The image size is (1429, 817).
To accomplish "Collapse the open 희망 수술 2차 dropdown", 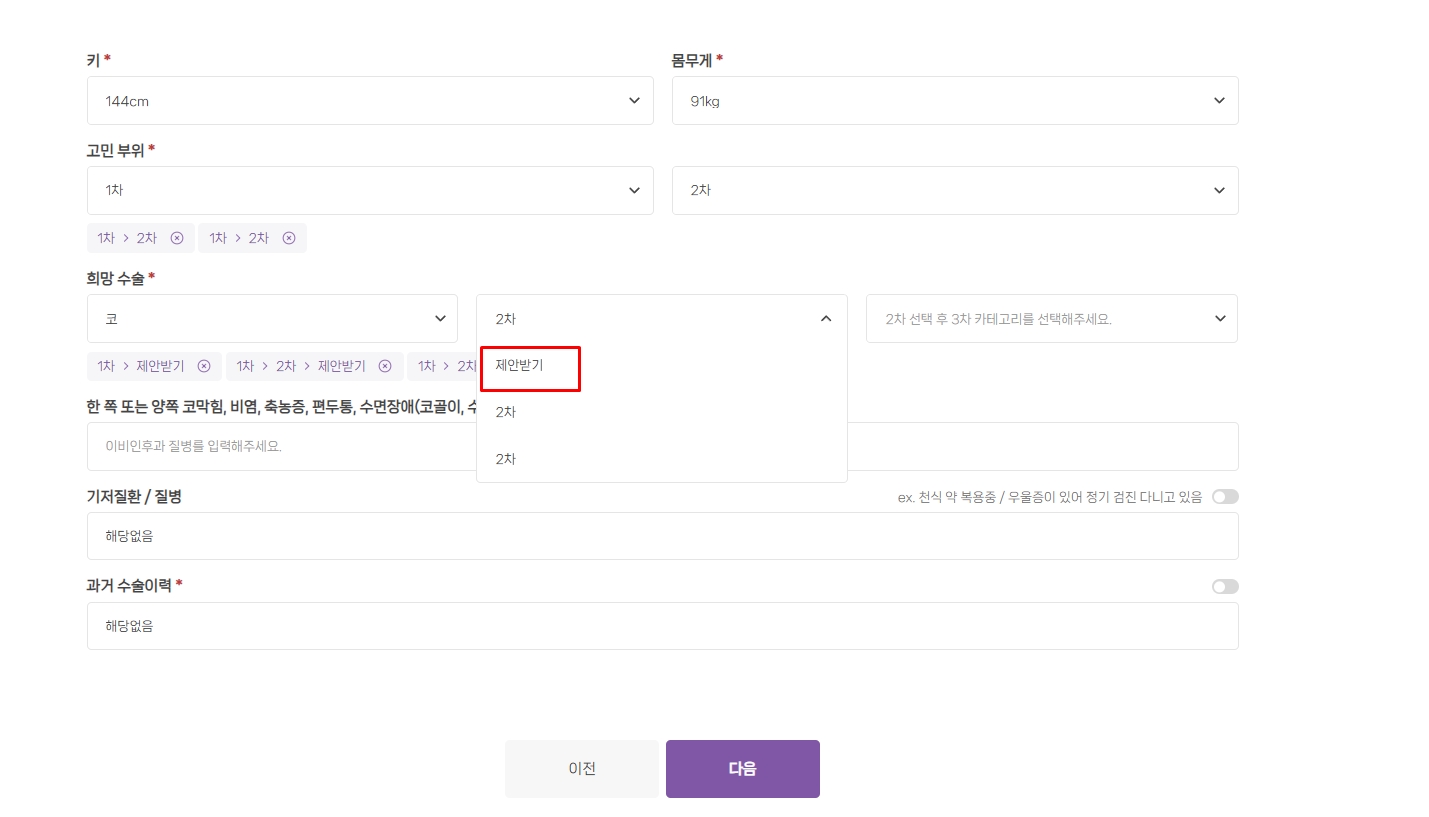I will (662, 319).
